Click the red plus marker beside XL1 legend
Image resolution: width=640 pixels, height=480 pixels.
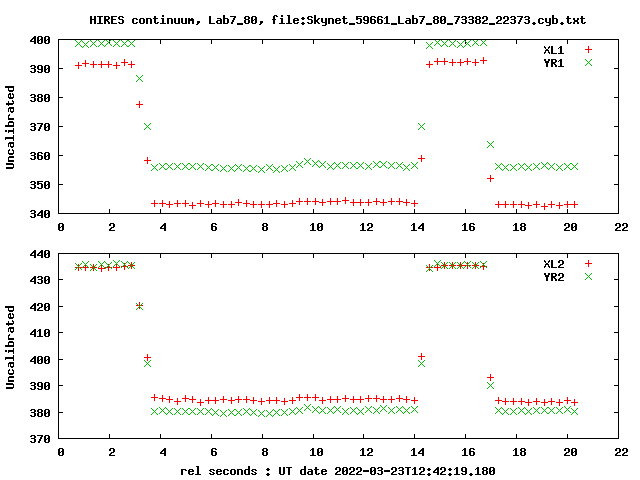(588, 50)
